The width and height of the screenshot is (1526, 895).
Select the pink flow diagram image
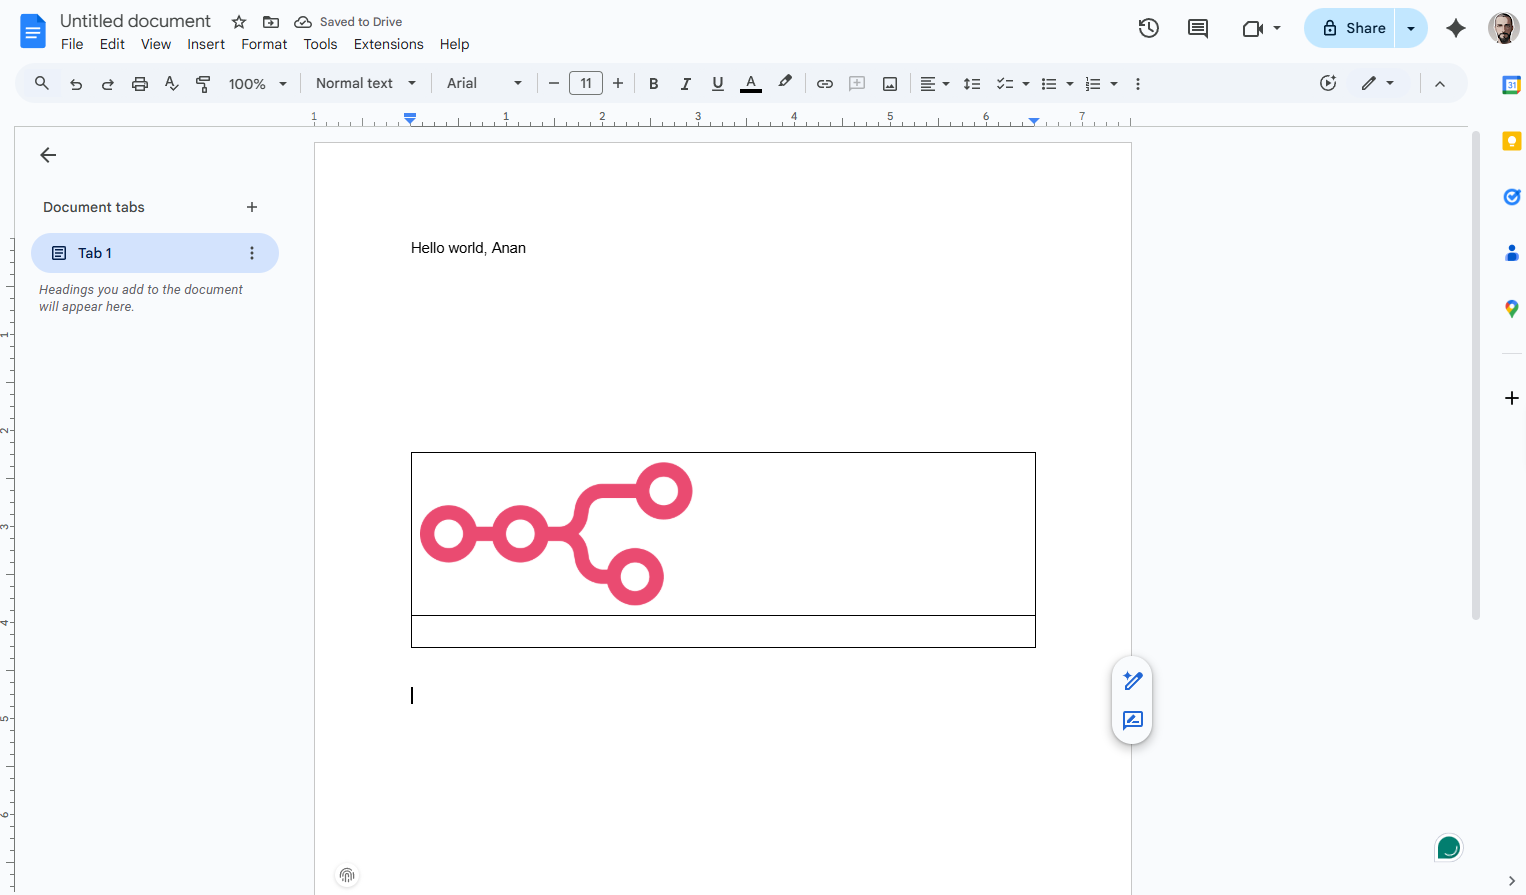pyautogui.click(x=556, y=534)
